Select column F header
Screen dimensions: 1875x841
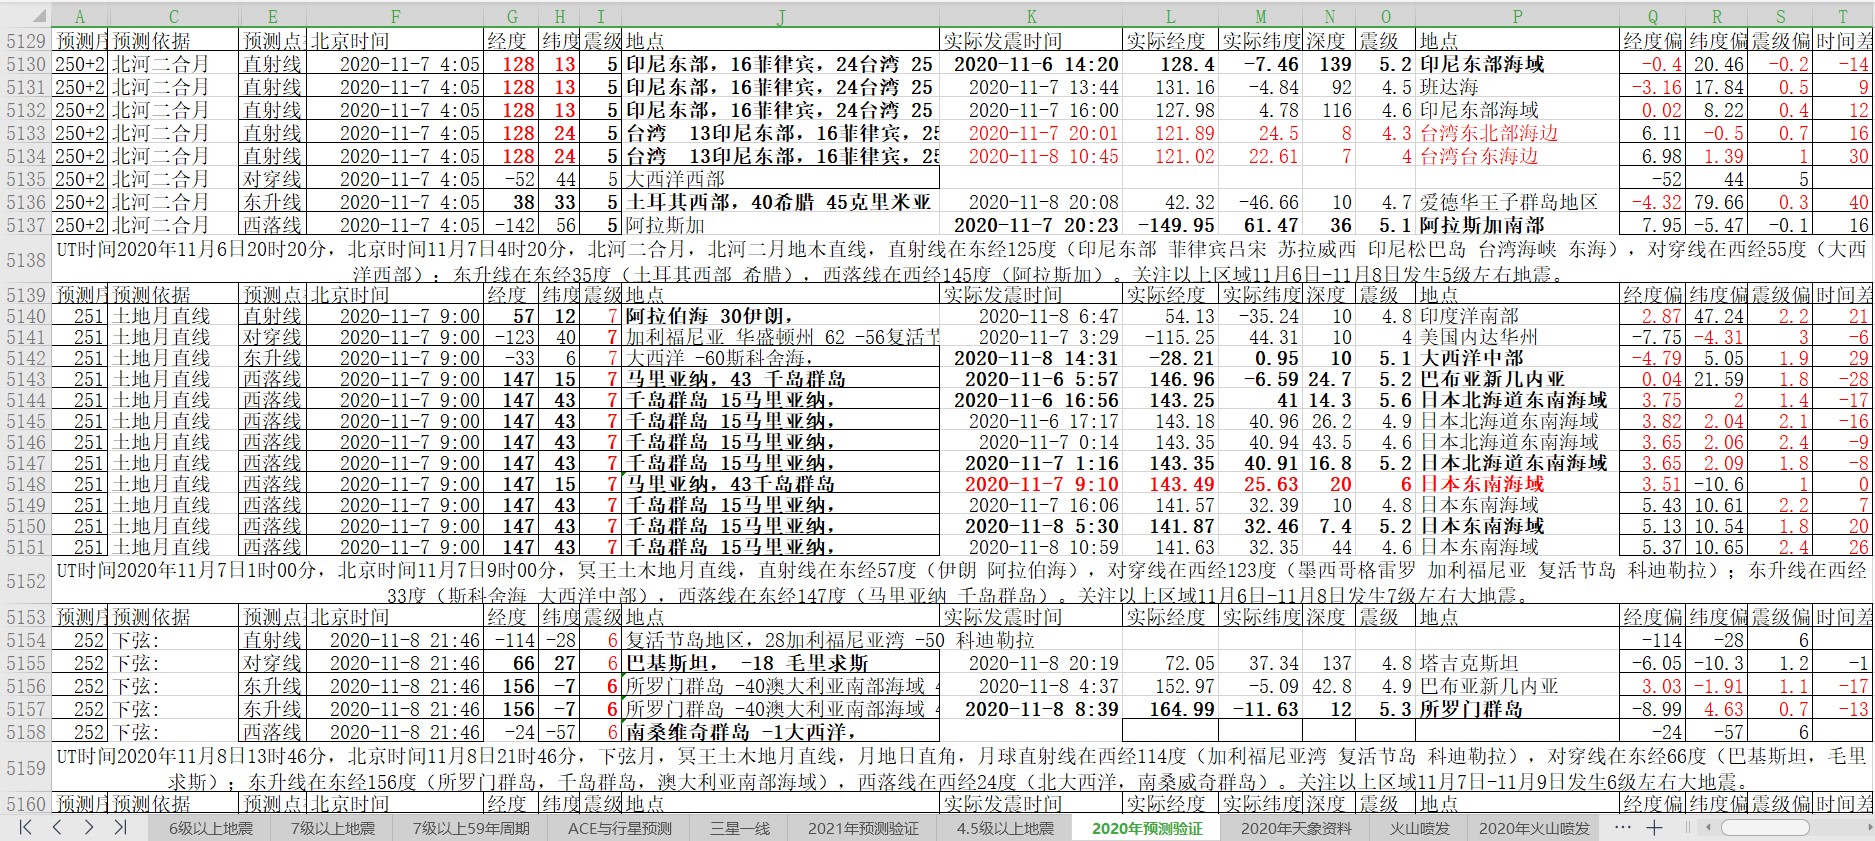click(395, 17)
